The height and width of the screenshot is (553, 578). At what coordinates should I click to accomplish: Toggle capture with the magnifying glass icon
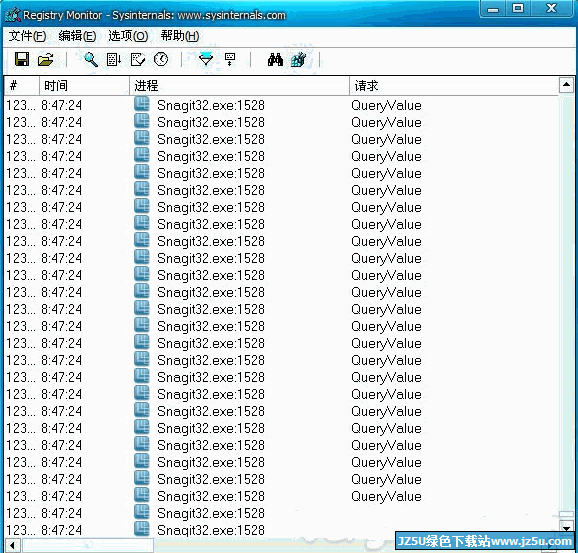point(91,59)
